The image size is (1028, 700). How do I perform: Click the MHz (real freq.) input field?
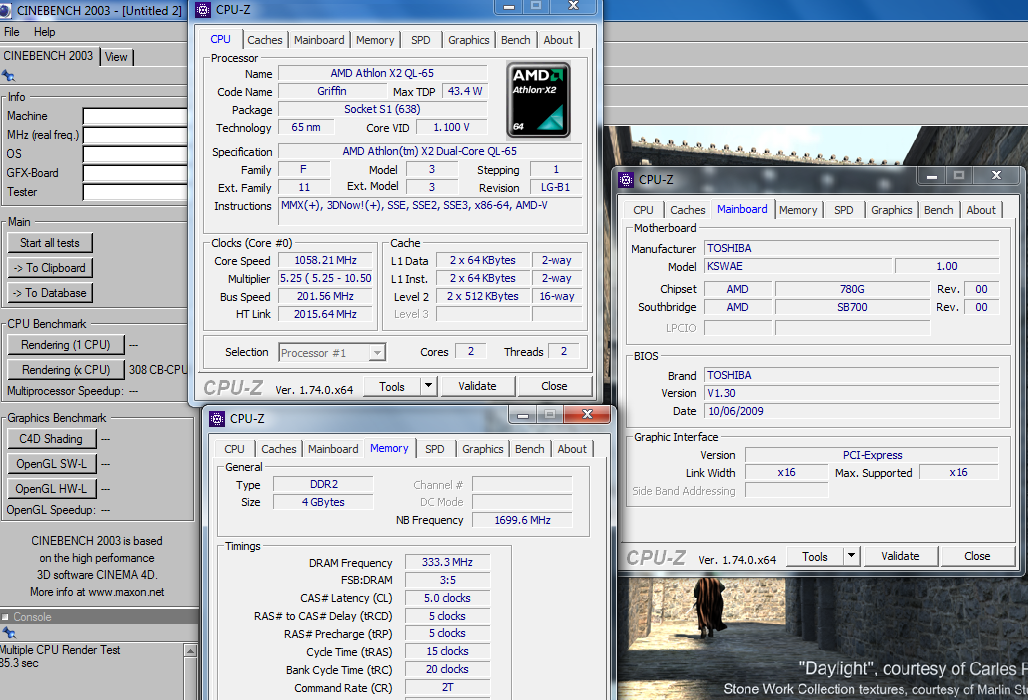click(x=135, y=136)
